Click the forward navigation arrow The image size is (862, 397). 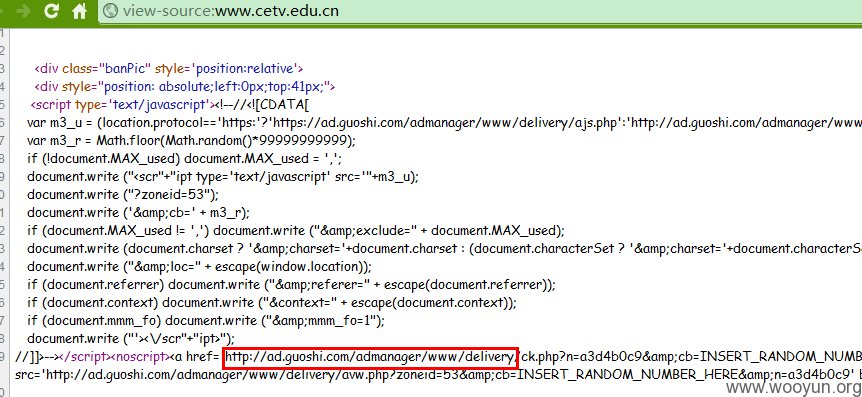[23, 11]
